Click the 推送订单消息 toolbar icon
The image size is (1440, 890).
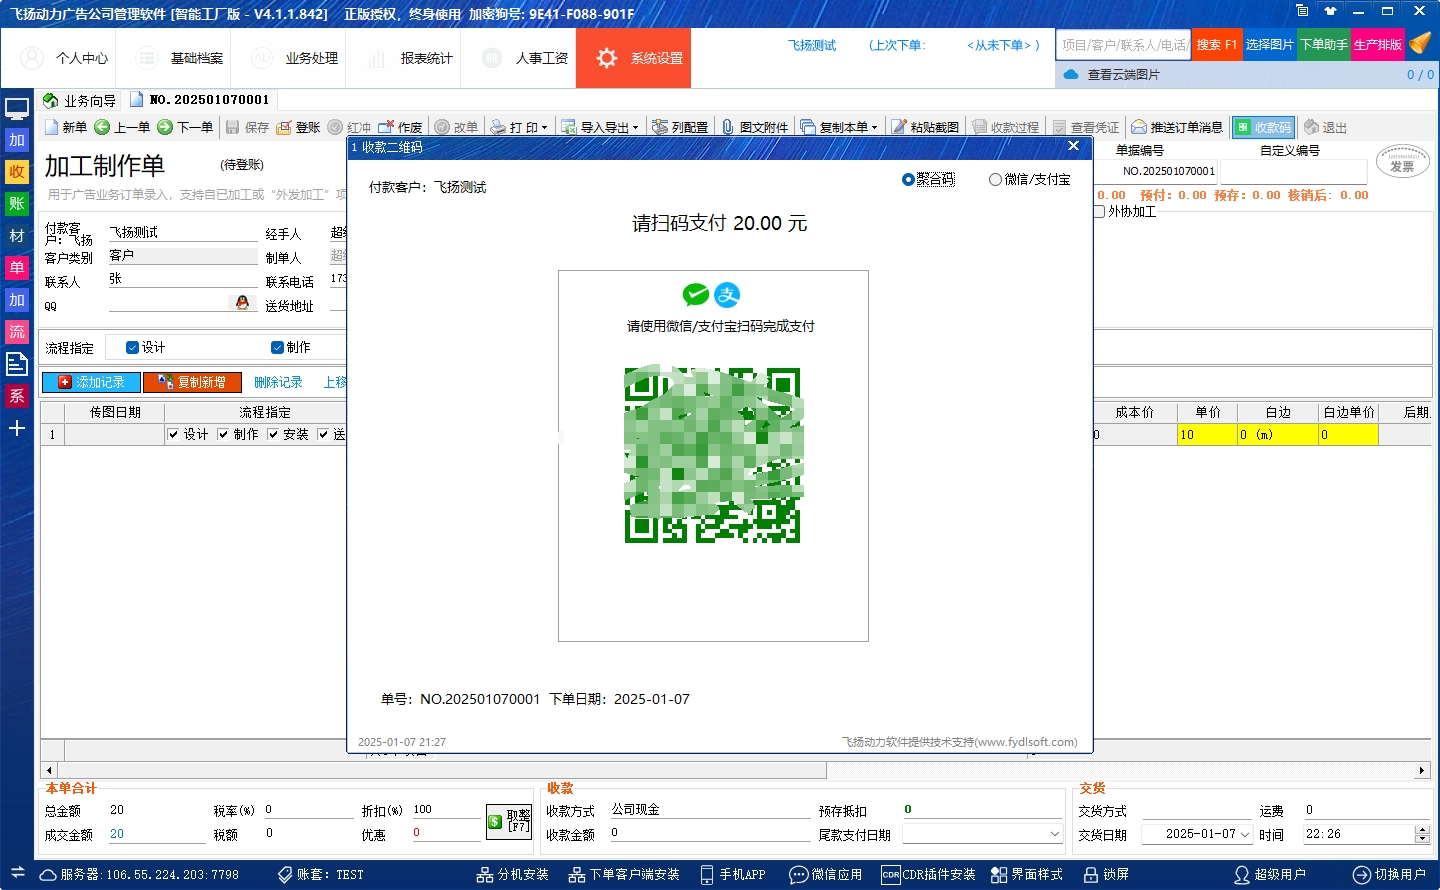[x=1139, y=128]
